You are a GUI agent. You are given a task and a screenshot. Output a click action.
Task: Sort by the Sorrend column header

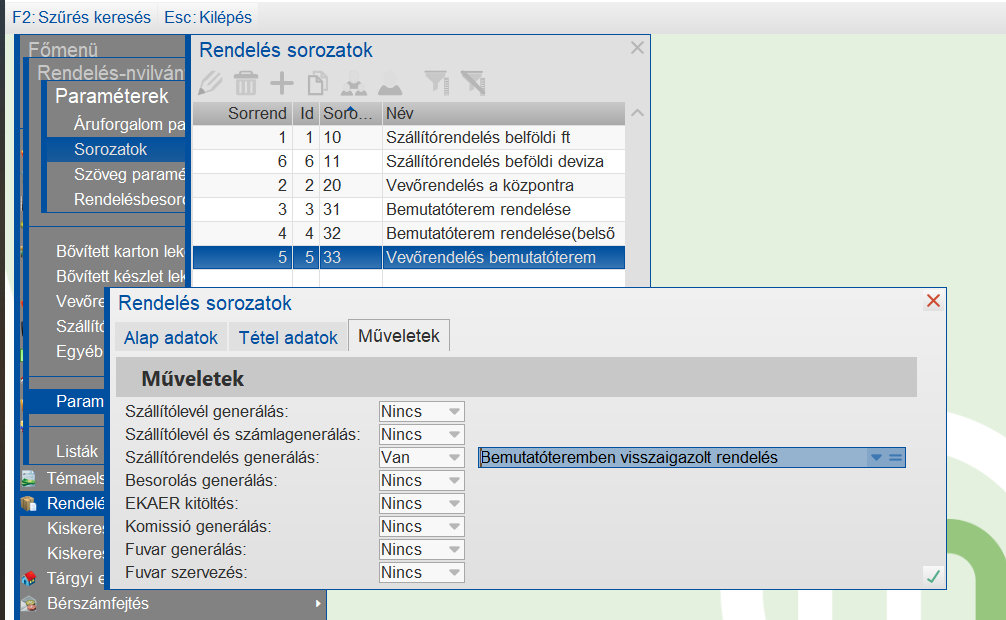pyautogui.click(x=243, y=114)
